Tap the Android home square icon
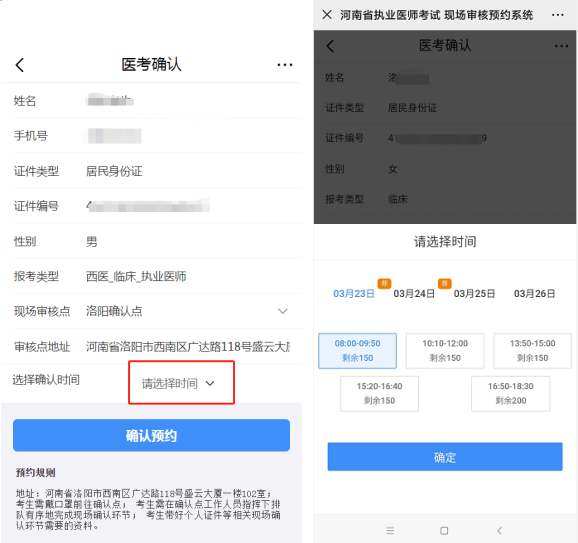This screenshot has height=543, width=578. pyautogui.click(x=444, y=530)
